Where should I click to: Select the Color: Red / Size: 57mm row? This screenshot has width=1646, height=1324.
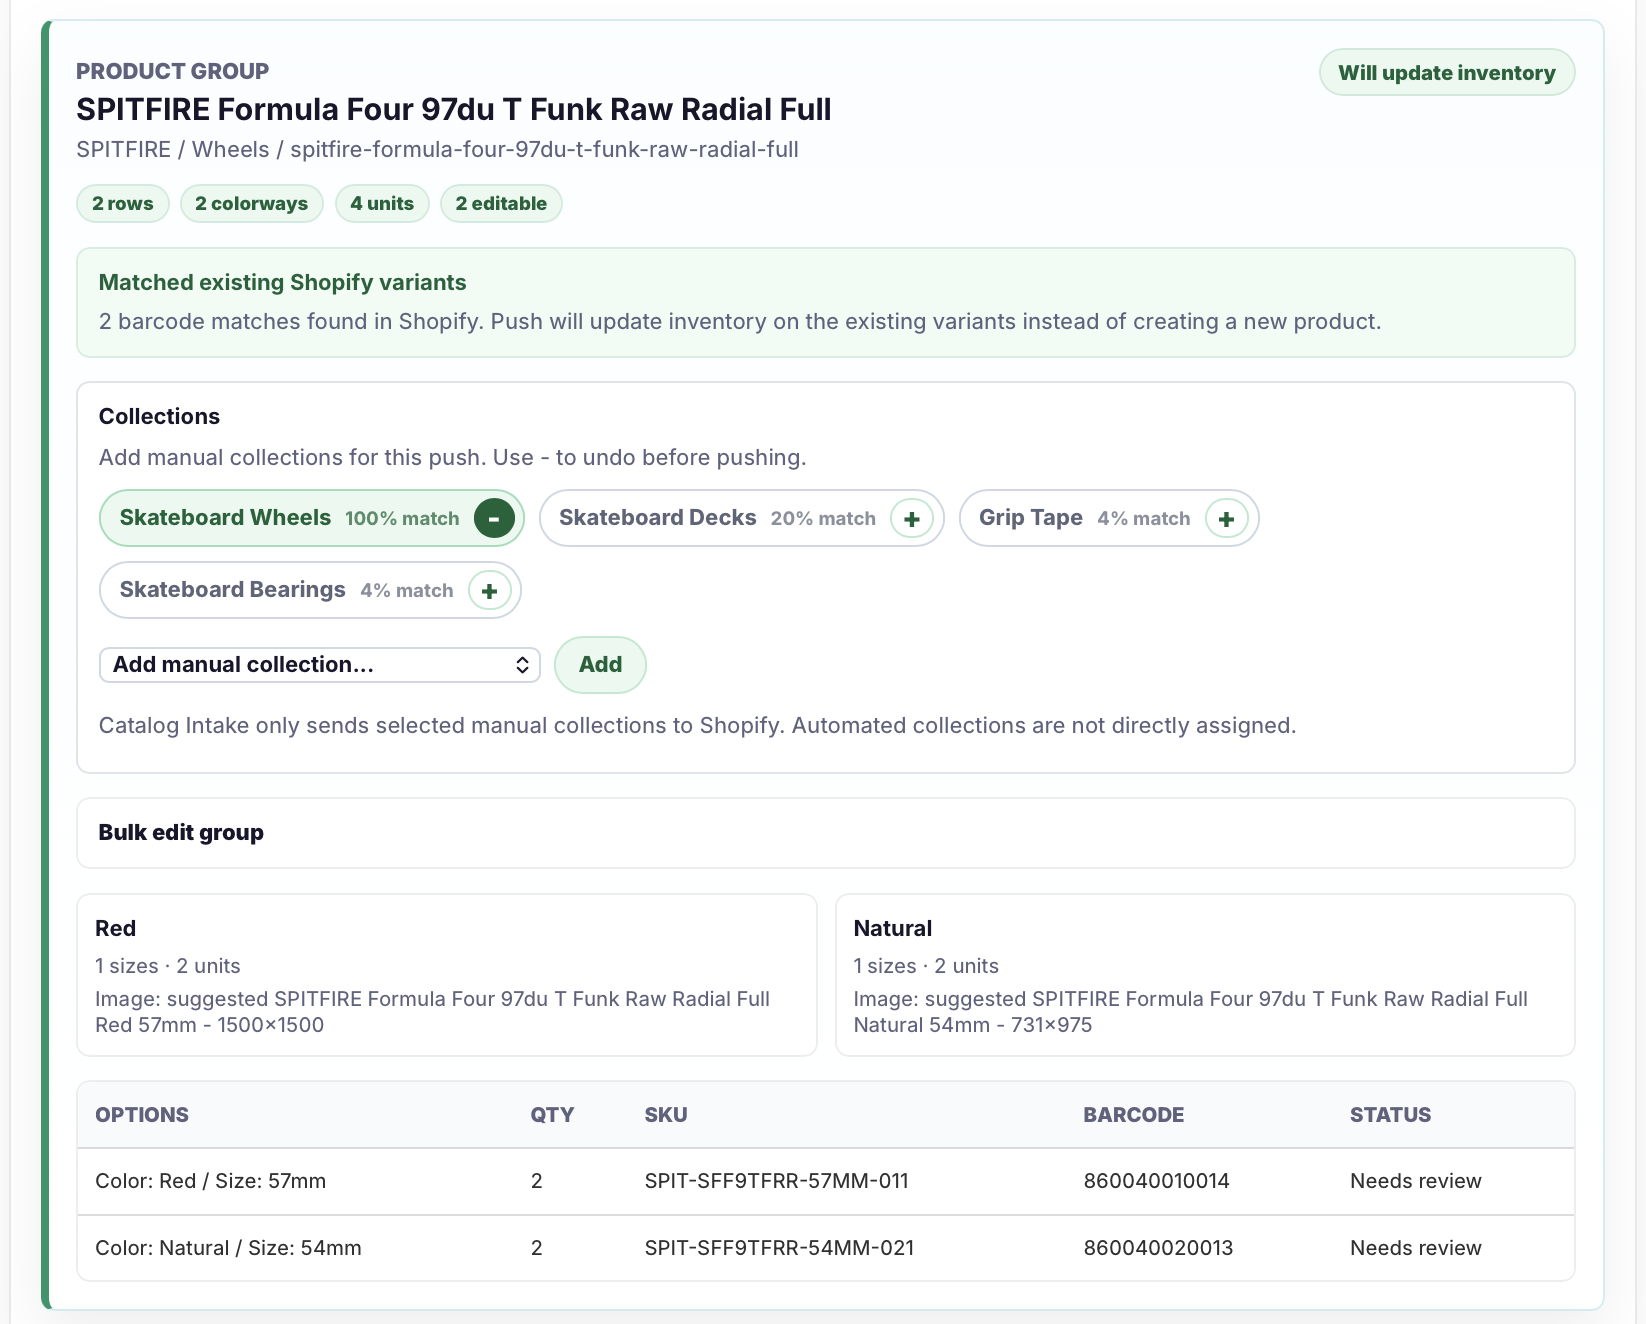tap(826, 1182)
